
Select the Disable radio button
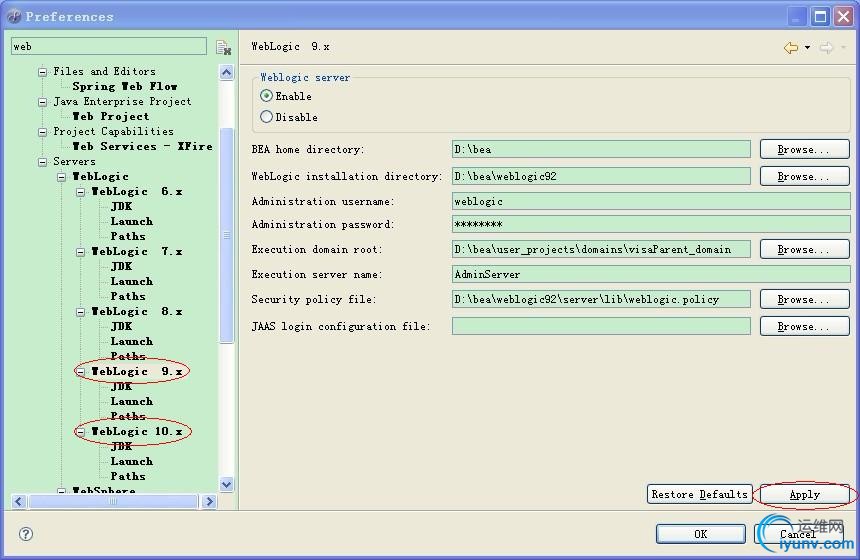tap(266, 117)
